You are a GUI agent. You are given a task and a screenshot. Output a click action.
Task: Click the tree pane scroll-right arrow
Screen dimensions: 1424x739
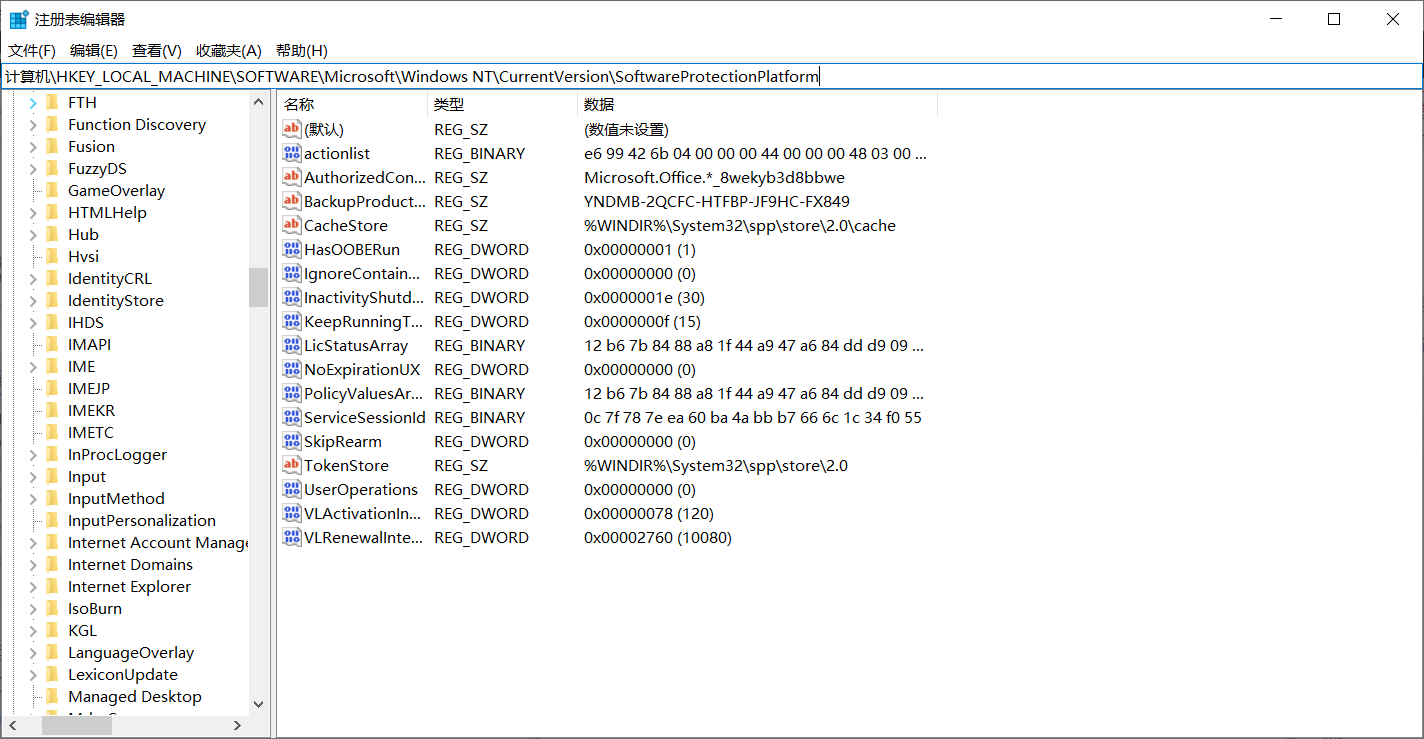(237, 726)
